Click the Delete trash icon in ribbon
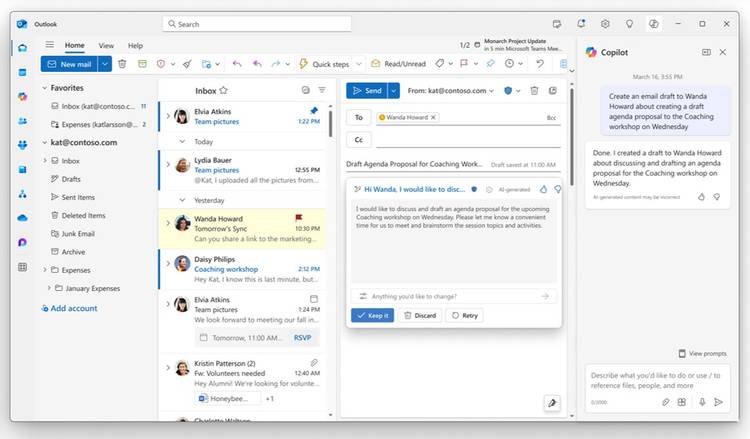Screen dimensions: 750x439 coord(122,64)
